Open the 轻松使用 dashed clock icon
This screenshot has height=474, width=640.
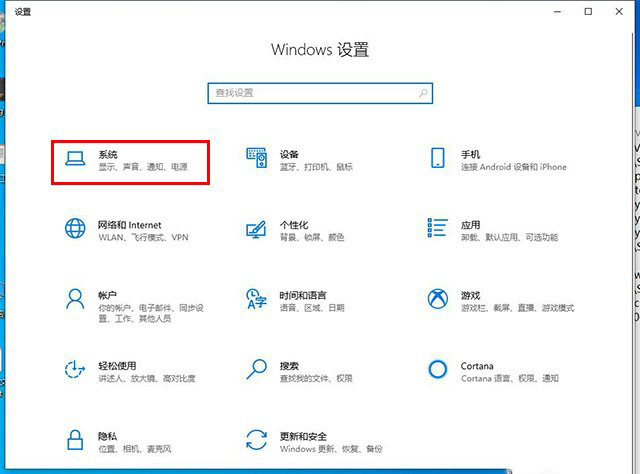[75, 369]
